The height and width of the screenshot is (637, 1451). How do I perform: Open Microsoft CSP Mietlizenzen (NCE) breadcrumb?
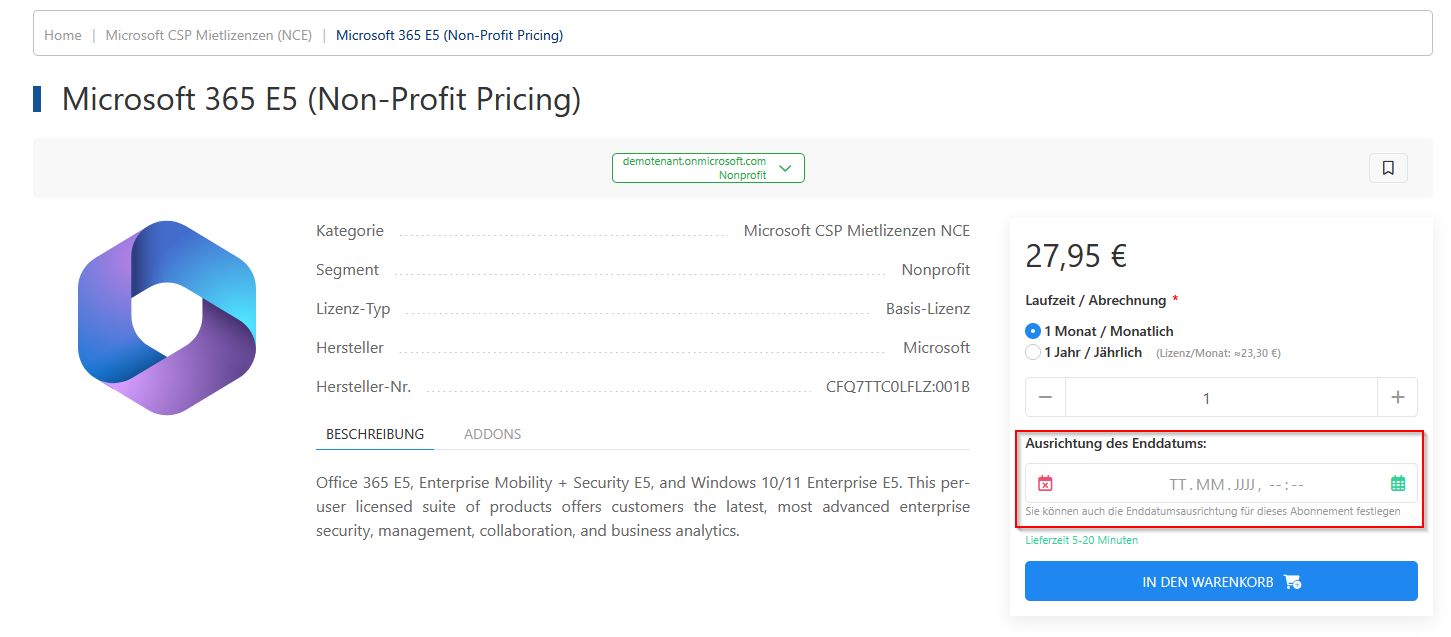208,35
